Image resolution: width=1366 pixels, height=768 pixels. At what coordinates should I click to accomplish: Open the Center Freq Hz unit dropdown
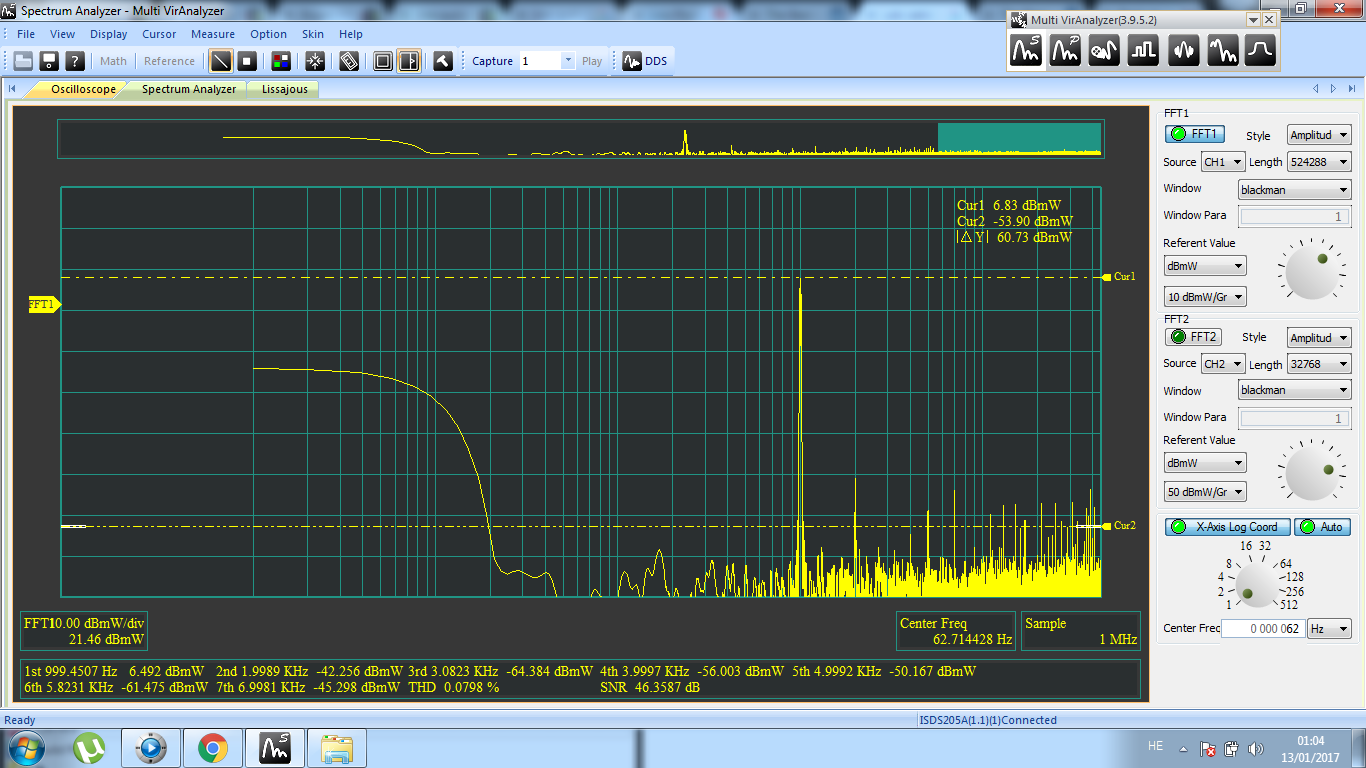coord(1329,629)
